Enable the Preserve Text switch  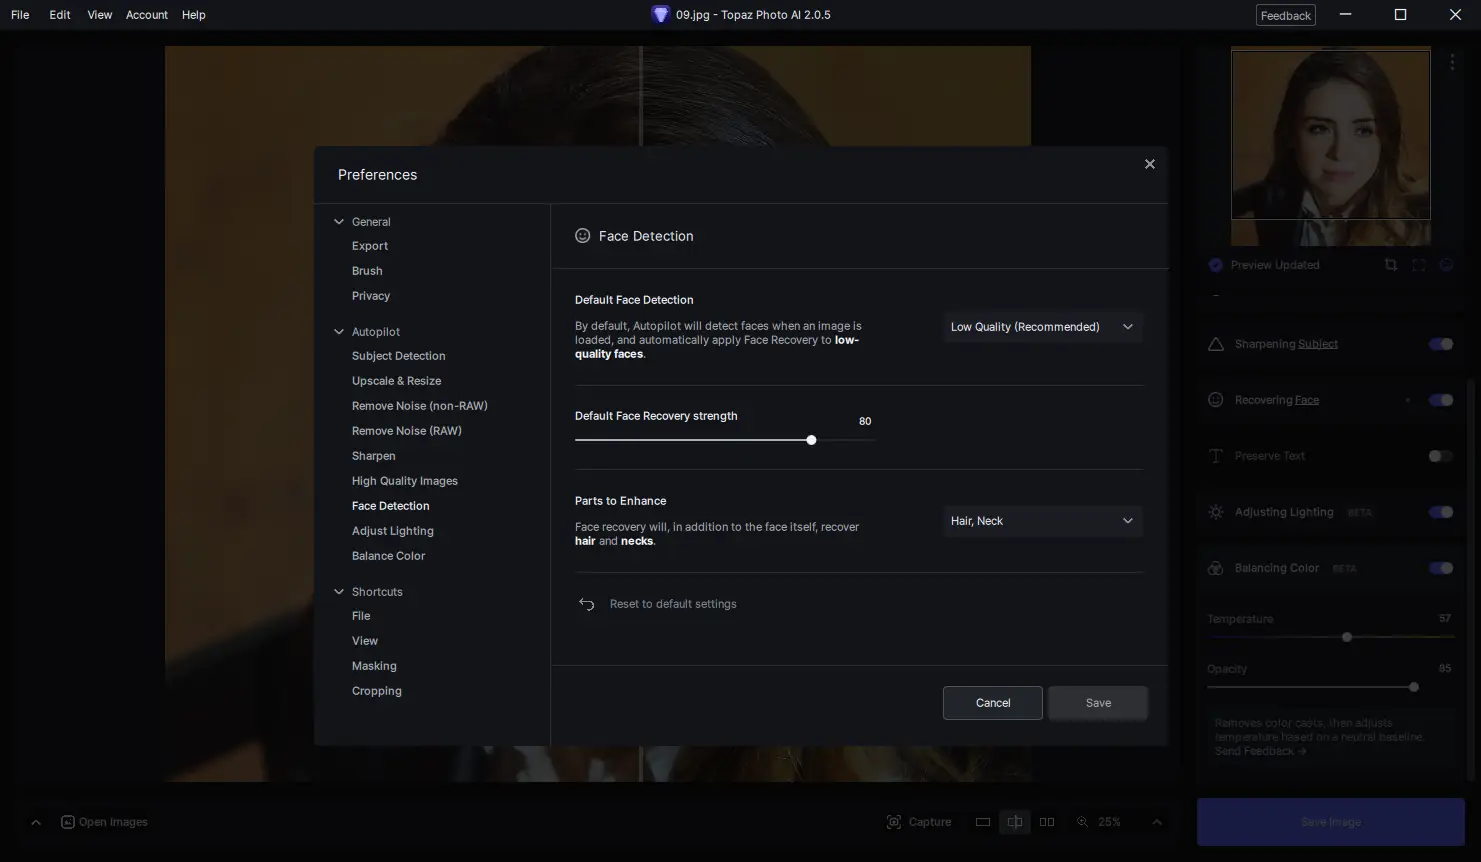click(1441, 456)
